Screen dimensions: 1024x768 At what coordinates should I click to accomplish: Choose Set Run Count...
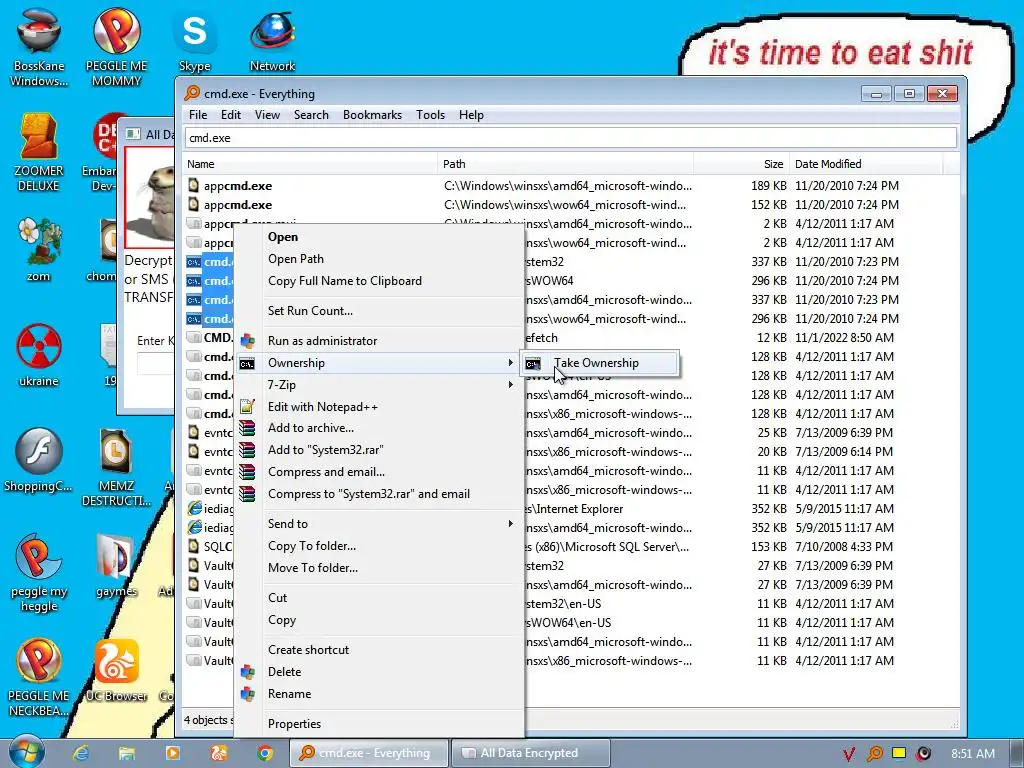[x=379, y=311]
